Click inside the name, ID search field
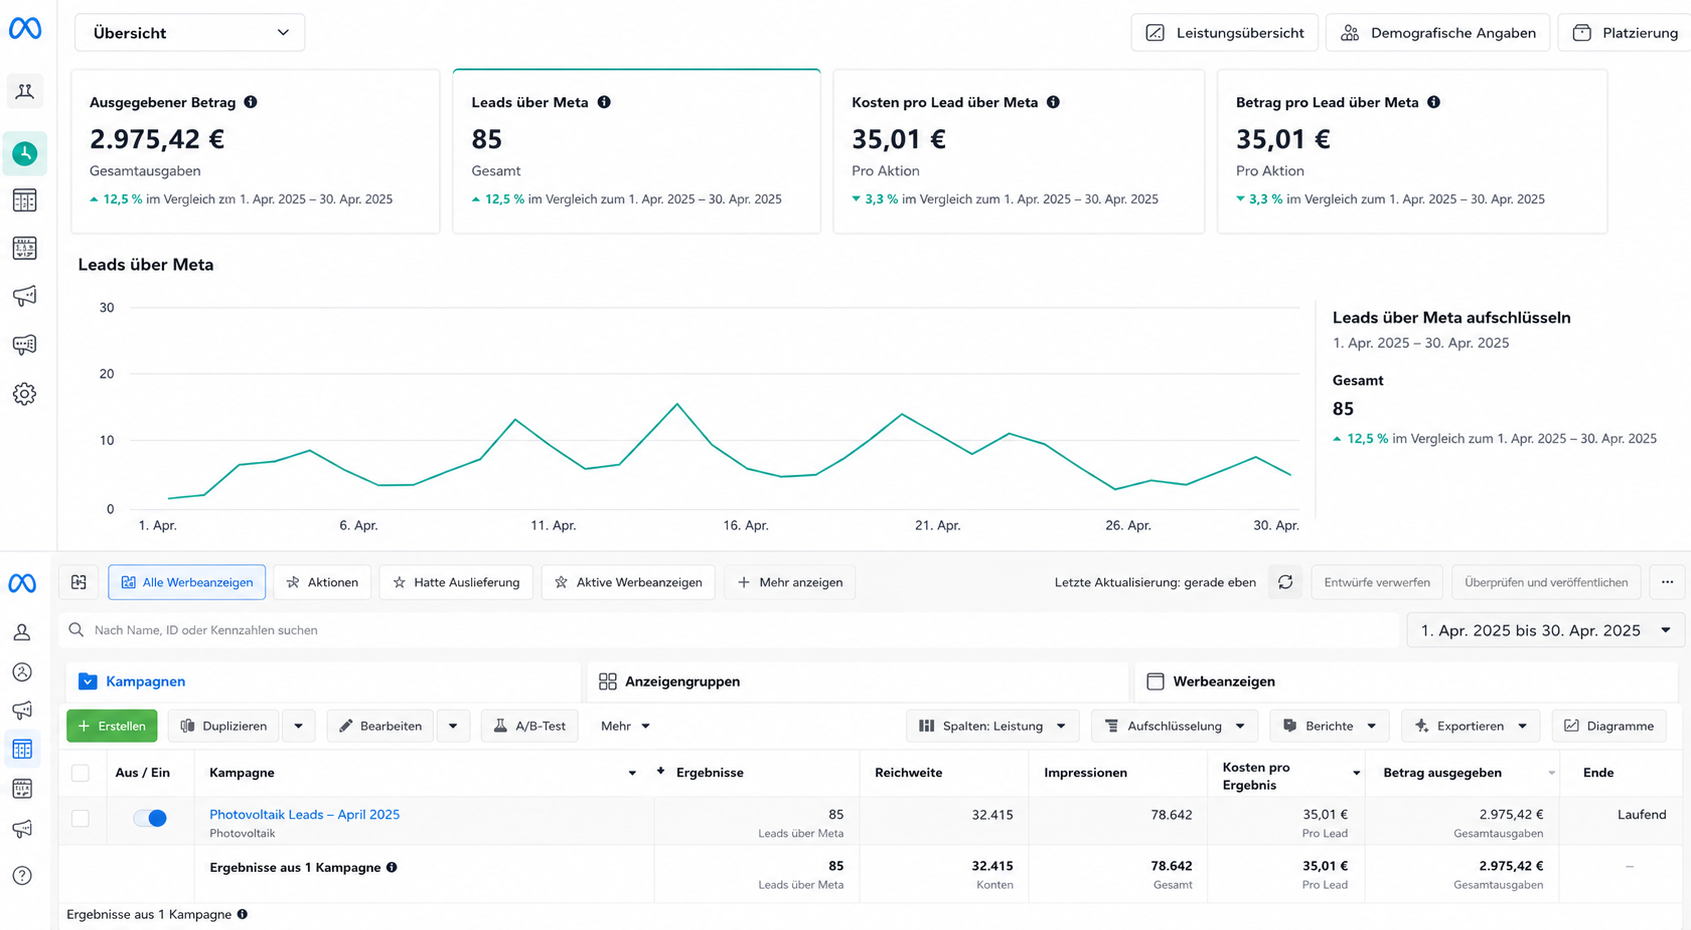The height and width of the screenshot is (930, 1691). (x=730, y=630)
